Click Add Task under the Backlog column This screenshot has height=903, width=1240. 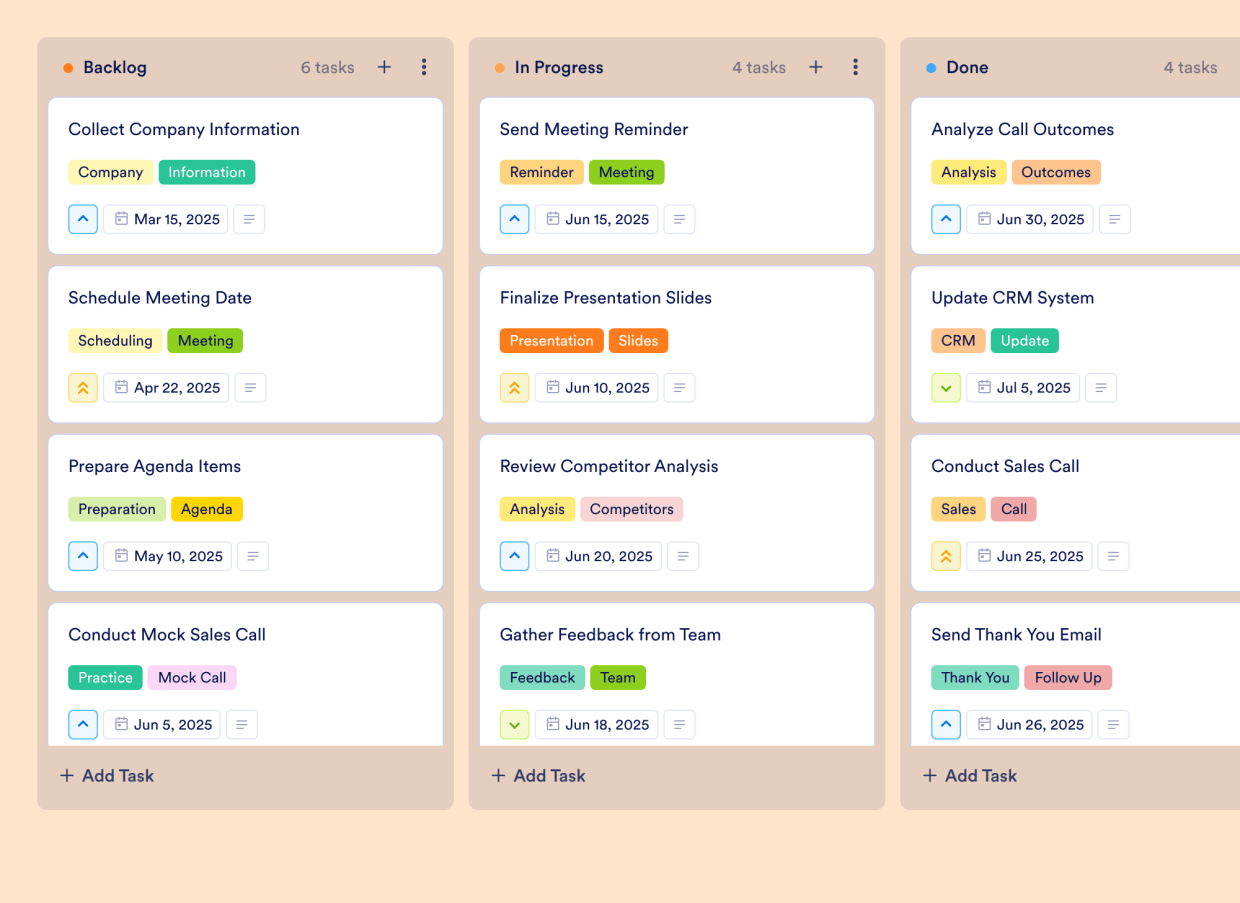[106, 775]
